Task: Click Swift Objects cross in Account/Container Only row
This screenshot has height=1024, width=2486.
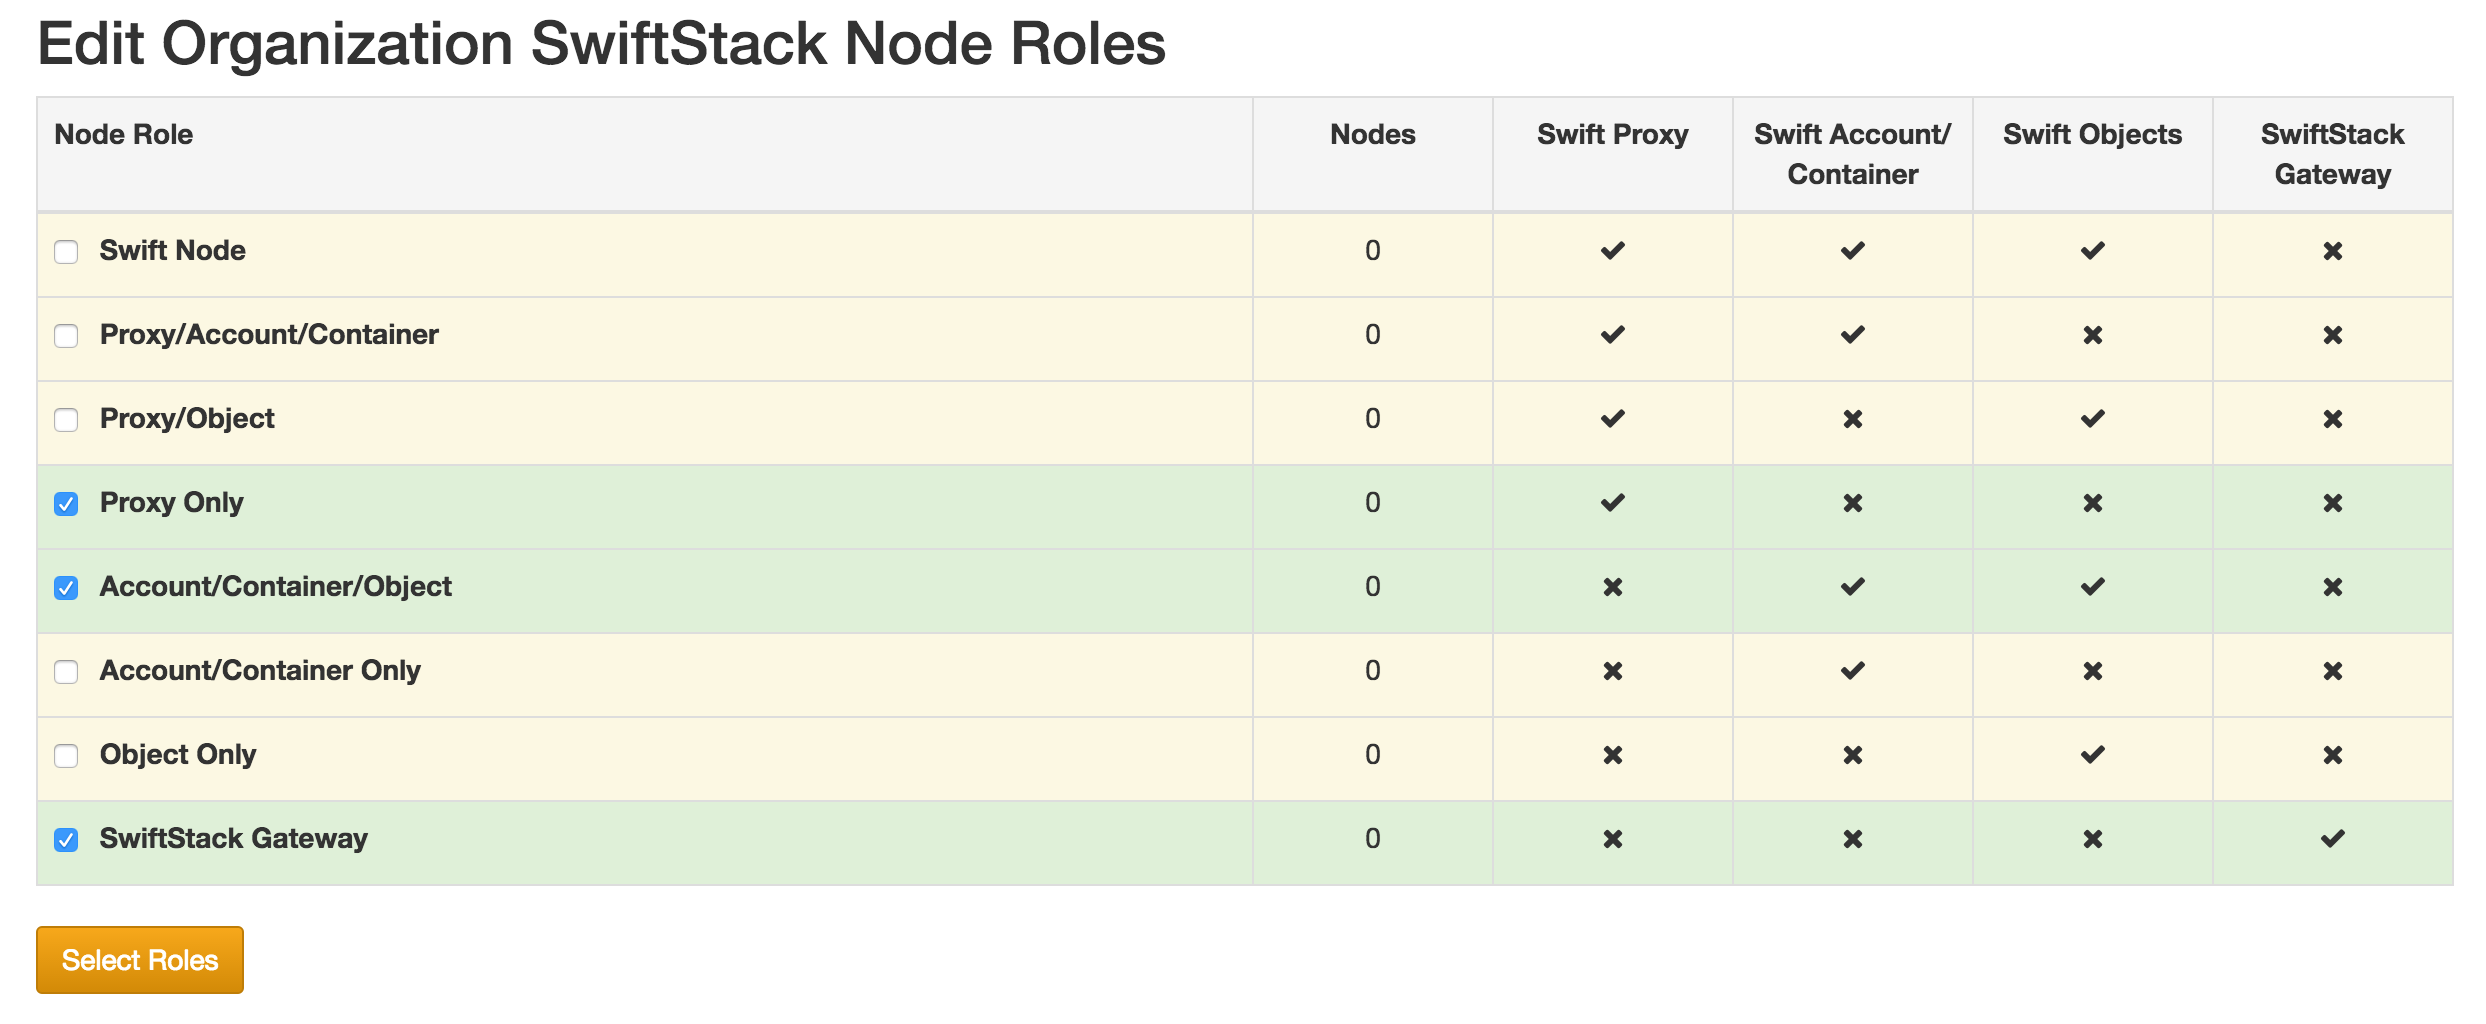Action: click(x=2093, y=671)
